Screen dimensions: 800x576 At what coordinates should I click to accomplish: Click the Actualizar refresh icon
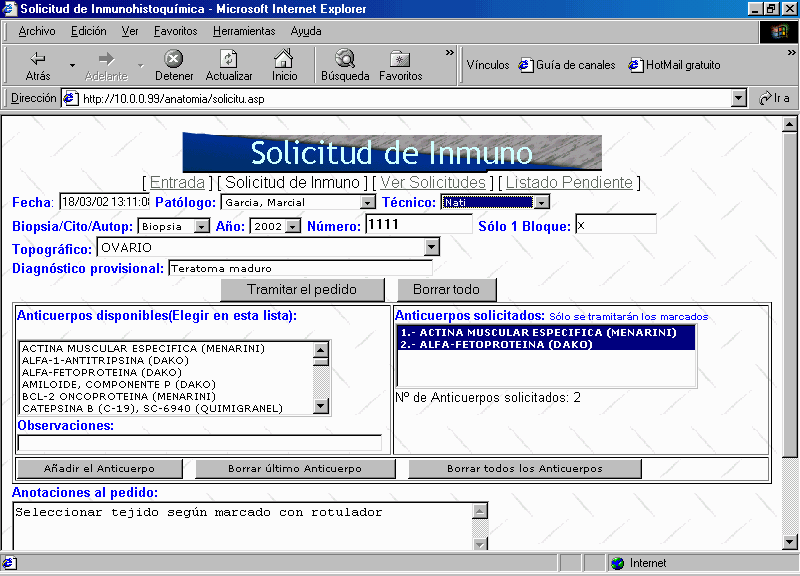pos(229,59)
